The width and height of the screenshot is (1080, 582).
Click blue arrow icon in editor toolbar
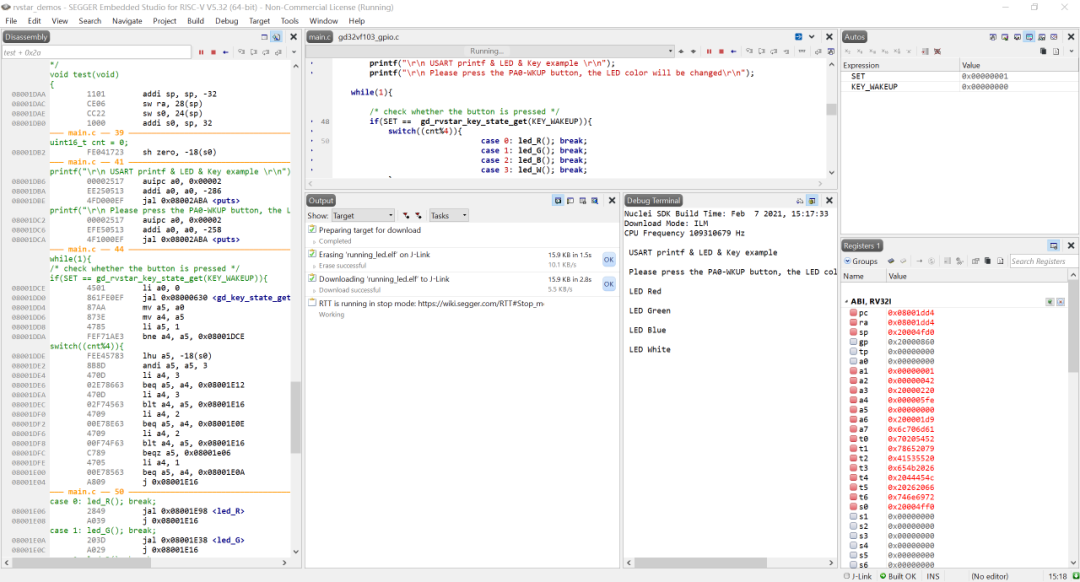point(734,52)
